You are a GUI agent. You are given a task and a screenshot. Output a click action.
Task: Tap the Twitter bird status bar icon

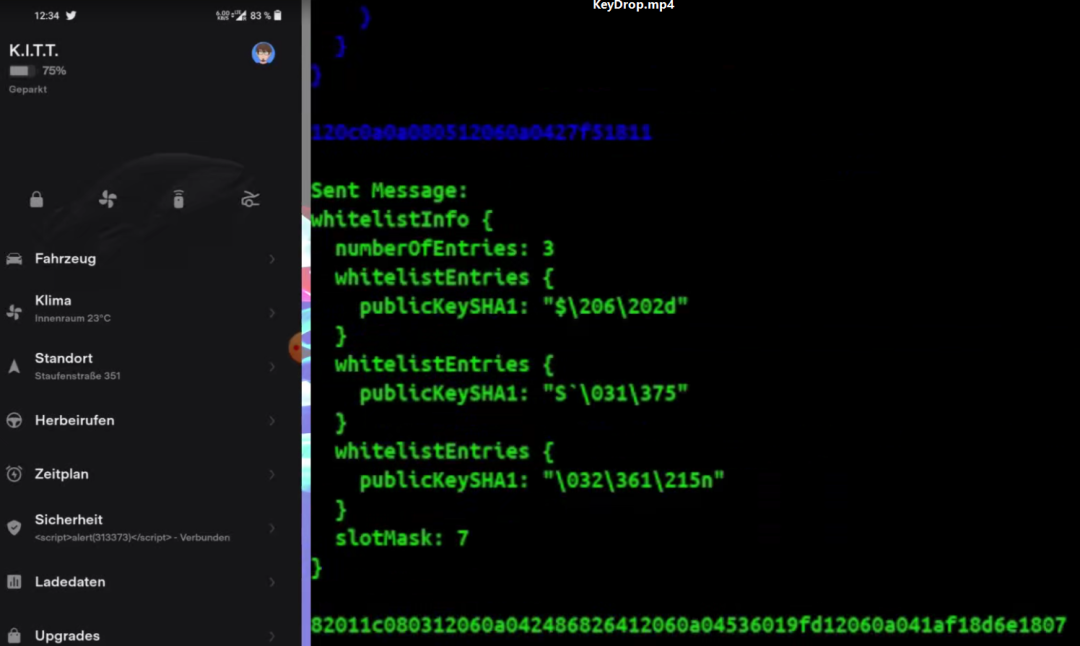point(71,15)
